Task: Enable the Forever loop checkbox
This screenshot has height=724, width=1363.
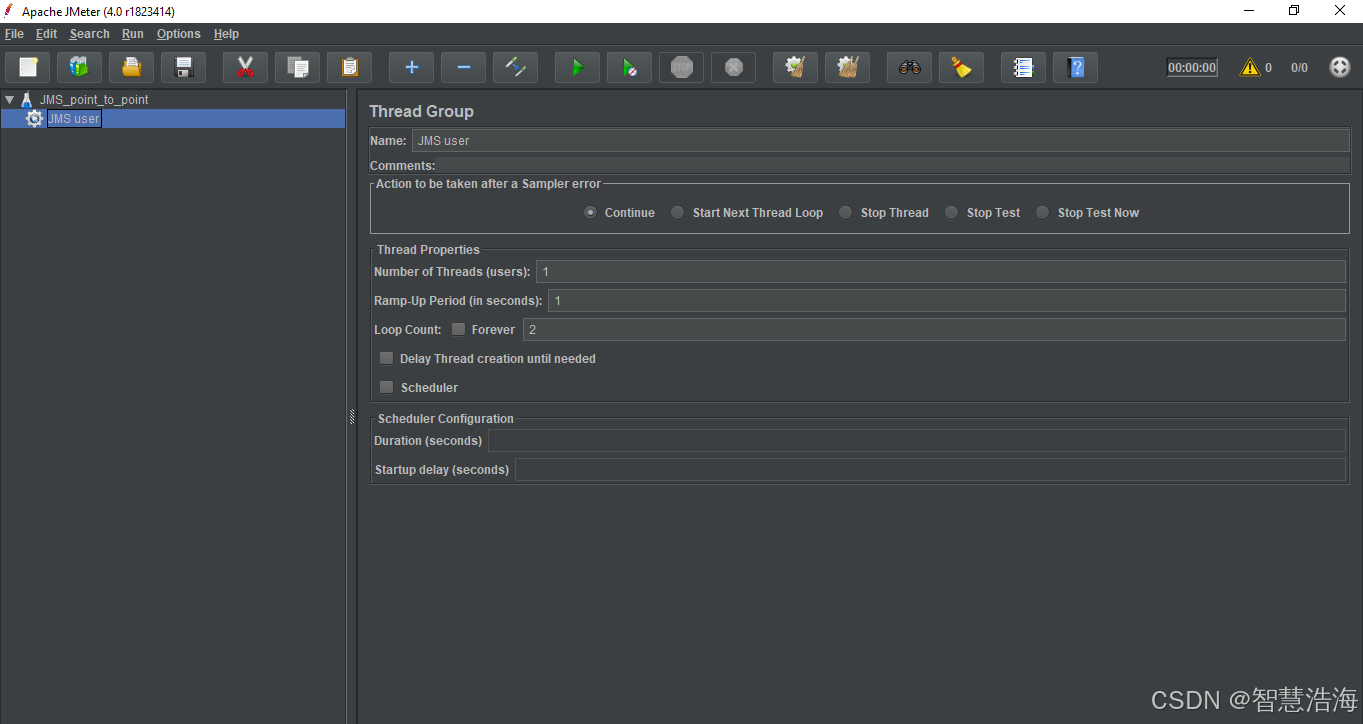Action: [458, 329]
